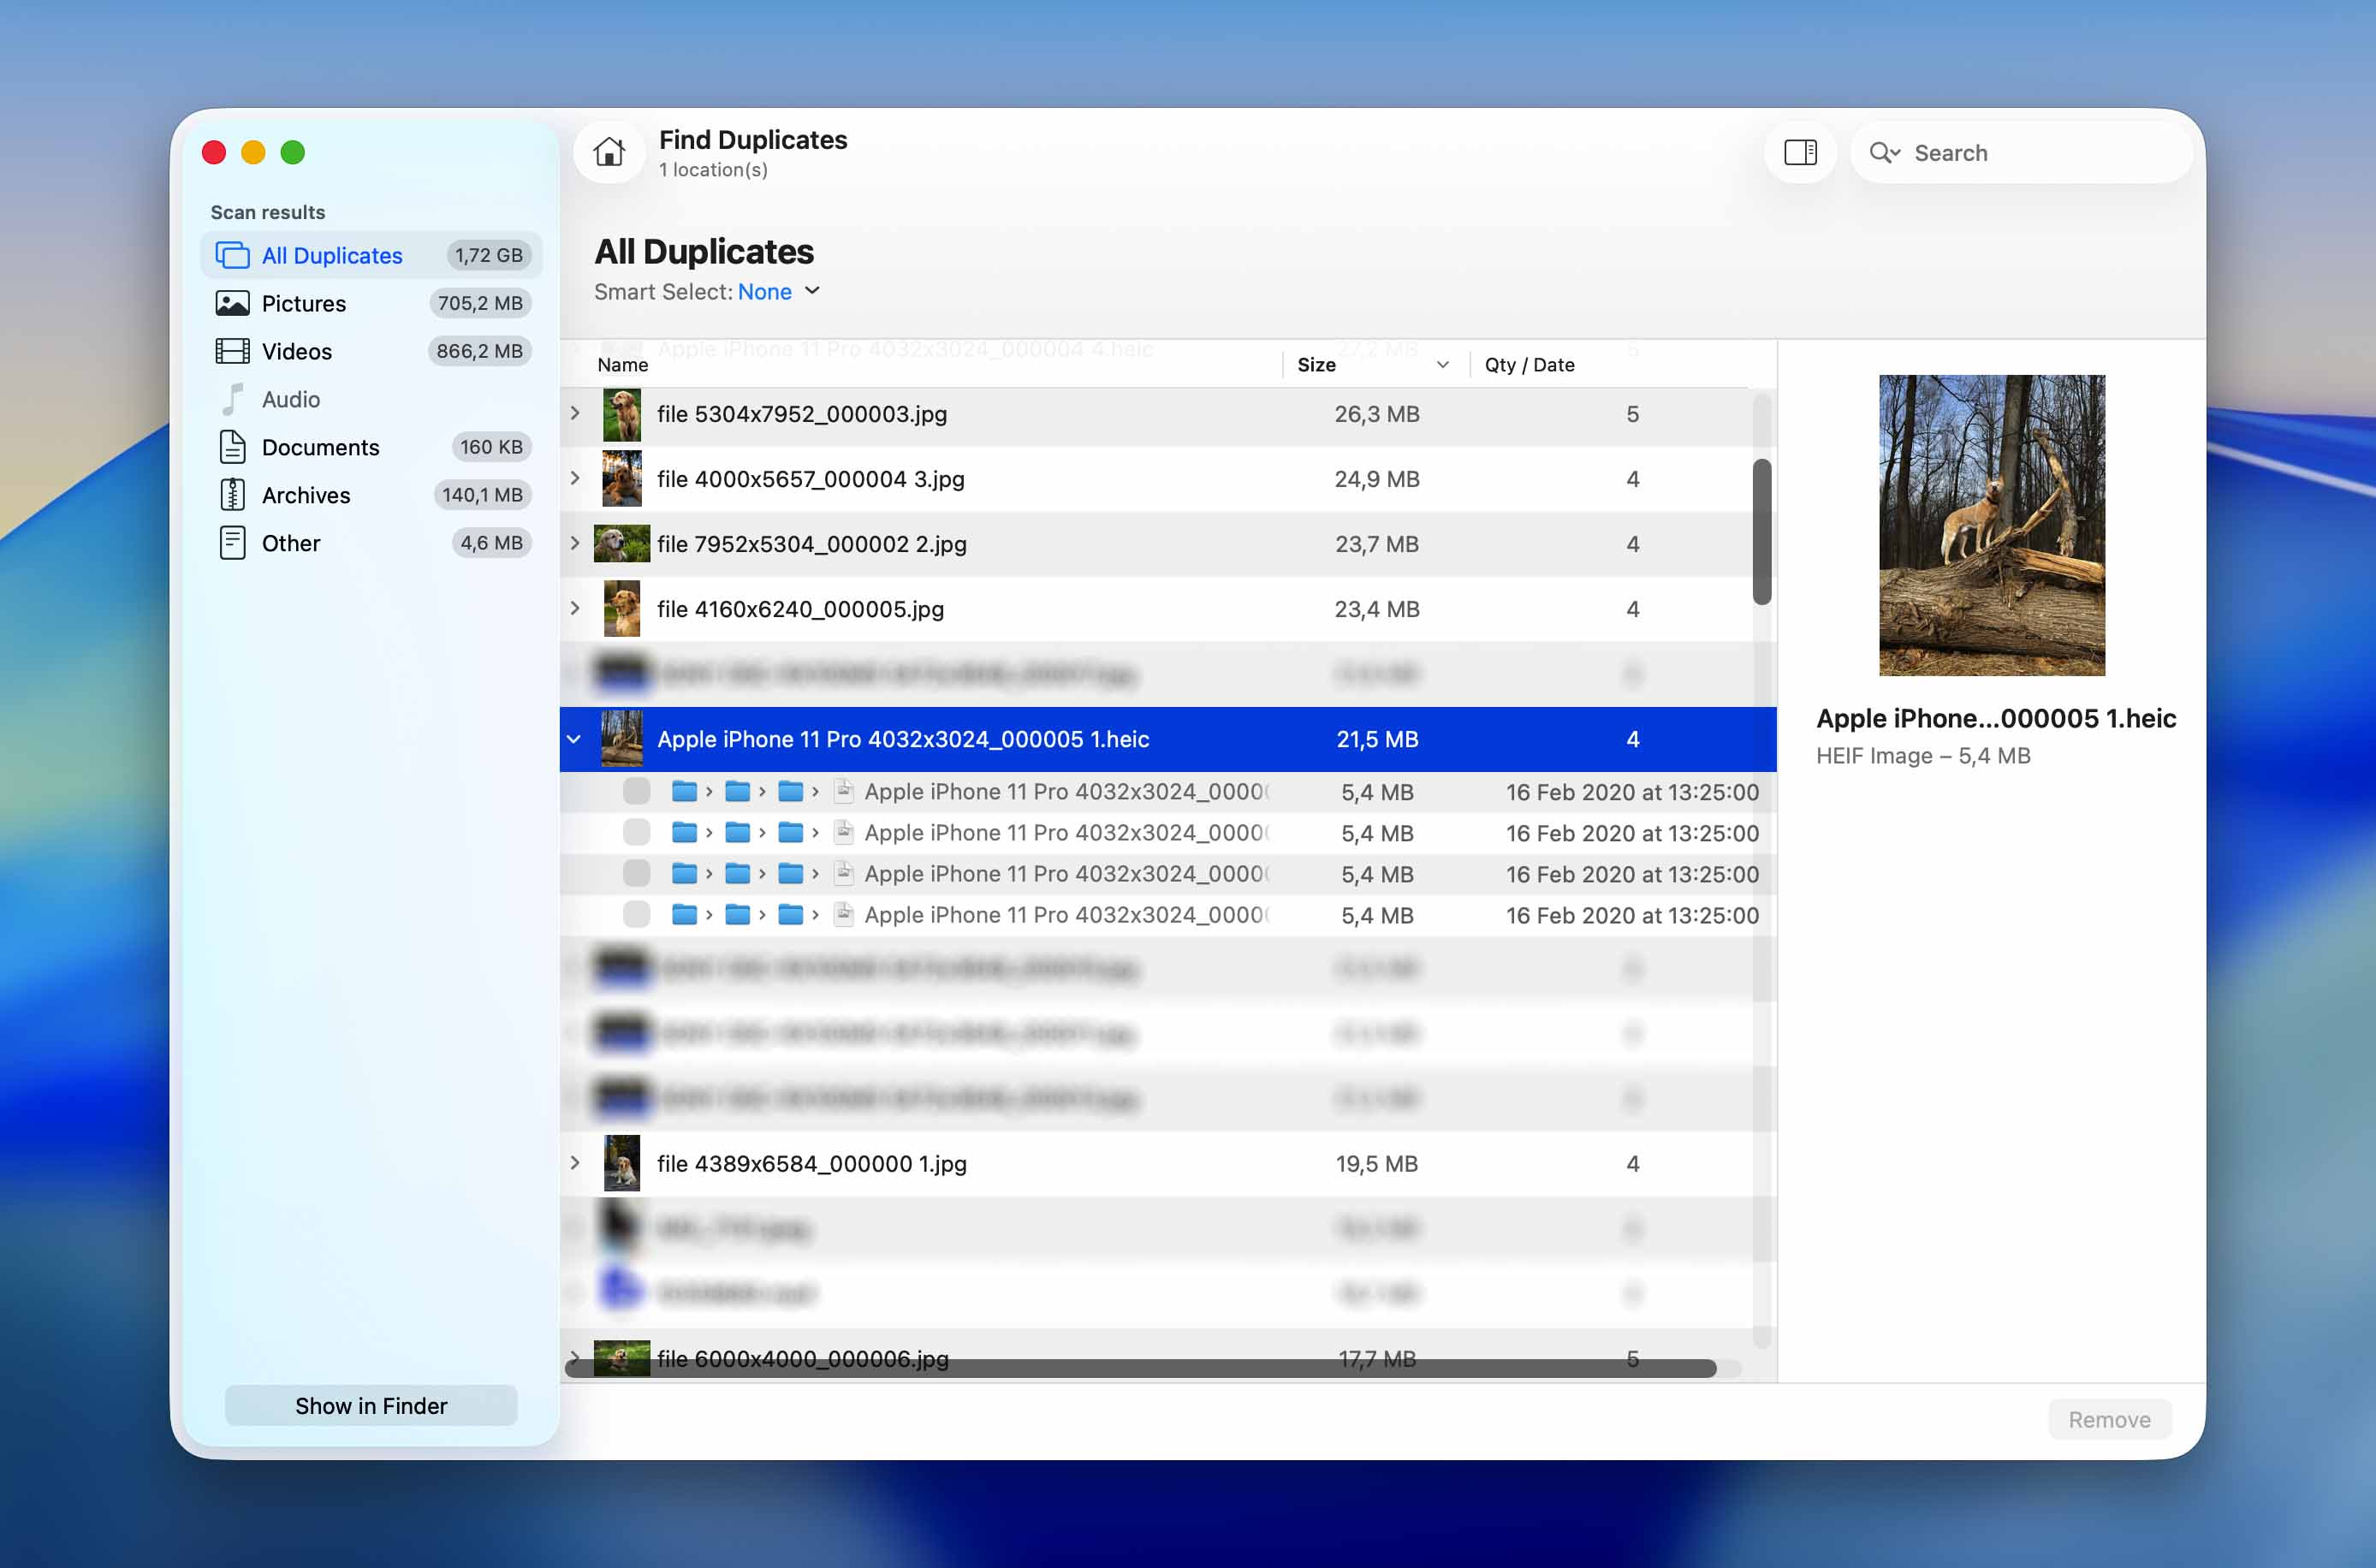This screenshot has height=1568, width=2376.
Task: Collapse the Apple iPhone 11 Pro heic group
Action: click(x=574, y=739)
